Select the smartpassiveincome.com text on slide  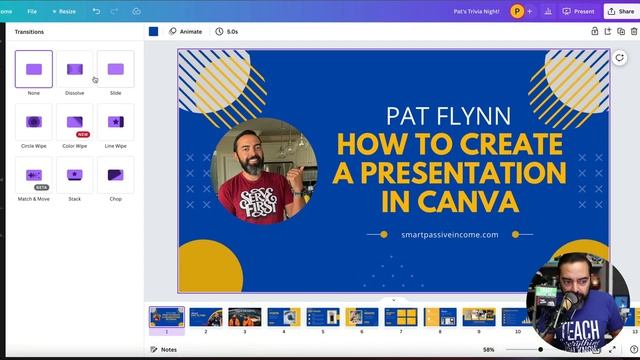(449, 235)
